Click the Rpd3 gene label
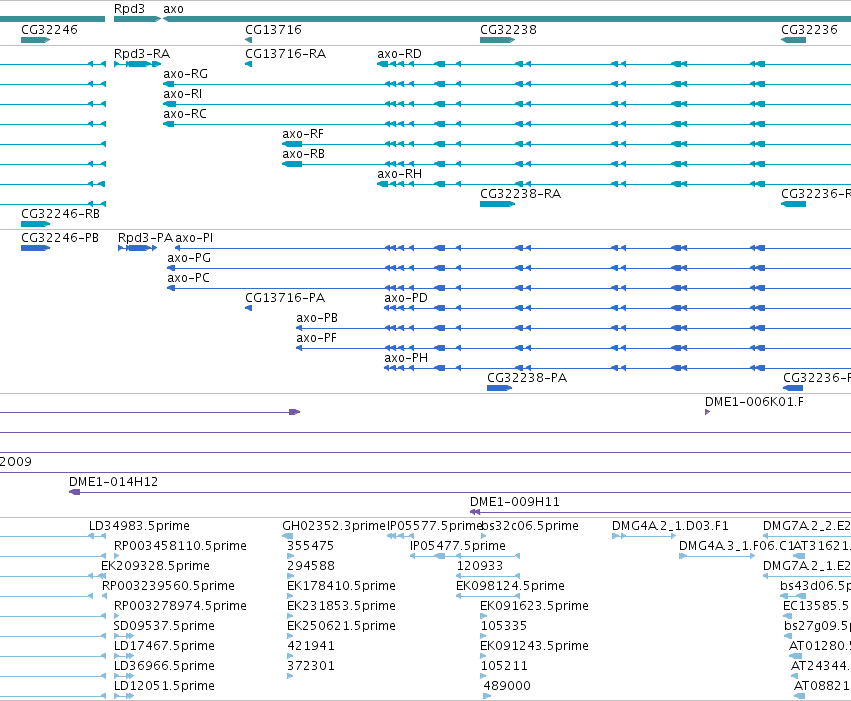The height and width of the screenshot is (701, 851). tap(129, 9)
